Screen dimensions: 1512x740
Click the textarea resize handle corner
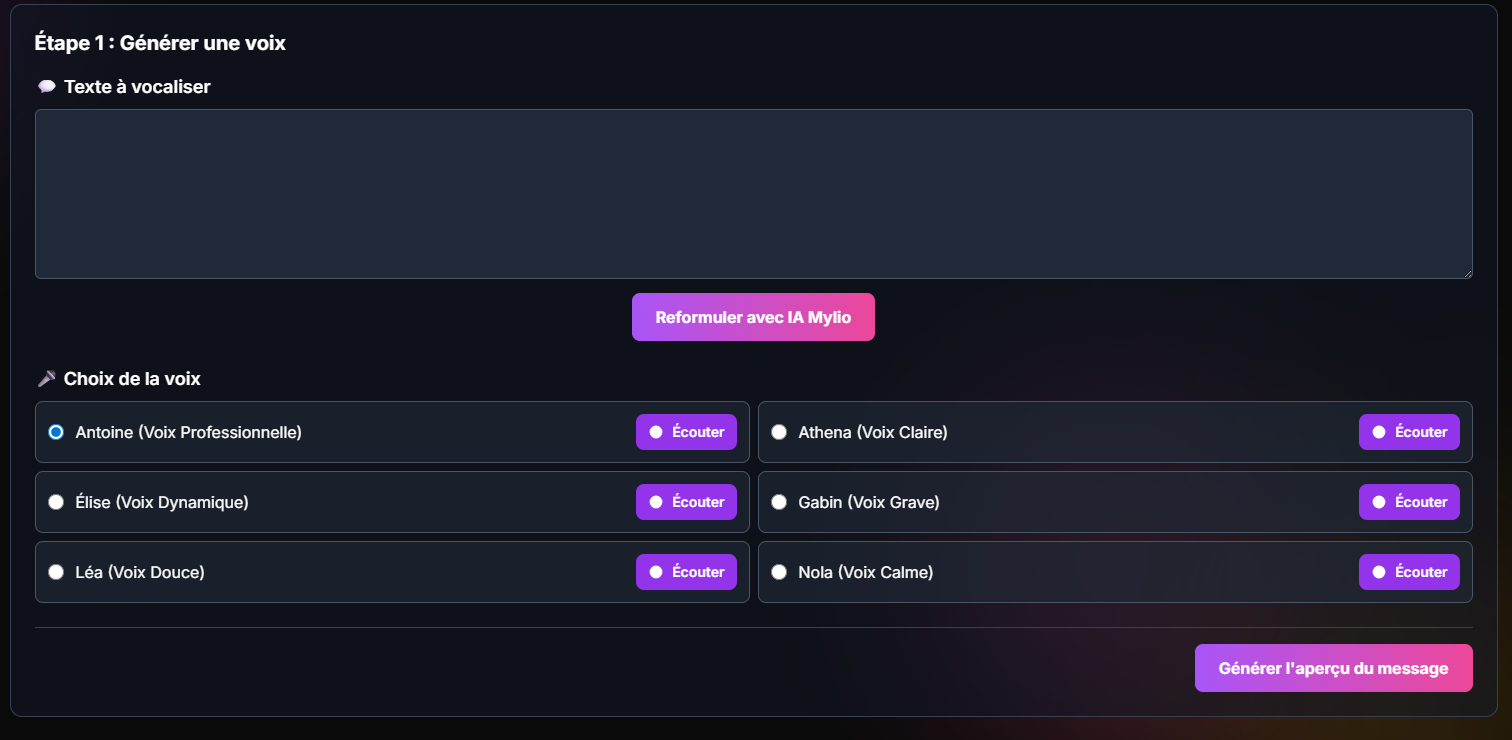(x=1467, y=273)
